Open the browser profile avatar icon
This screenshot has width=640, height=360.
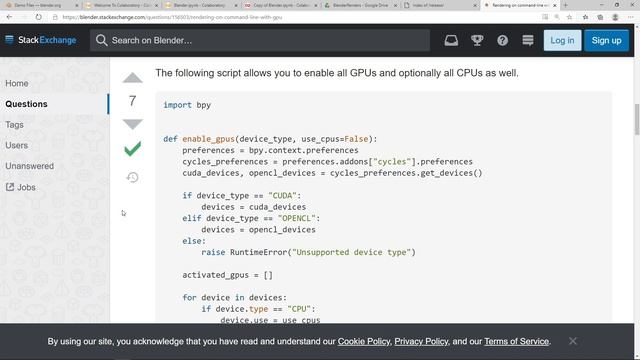point(615,17)
